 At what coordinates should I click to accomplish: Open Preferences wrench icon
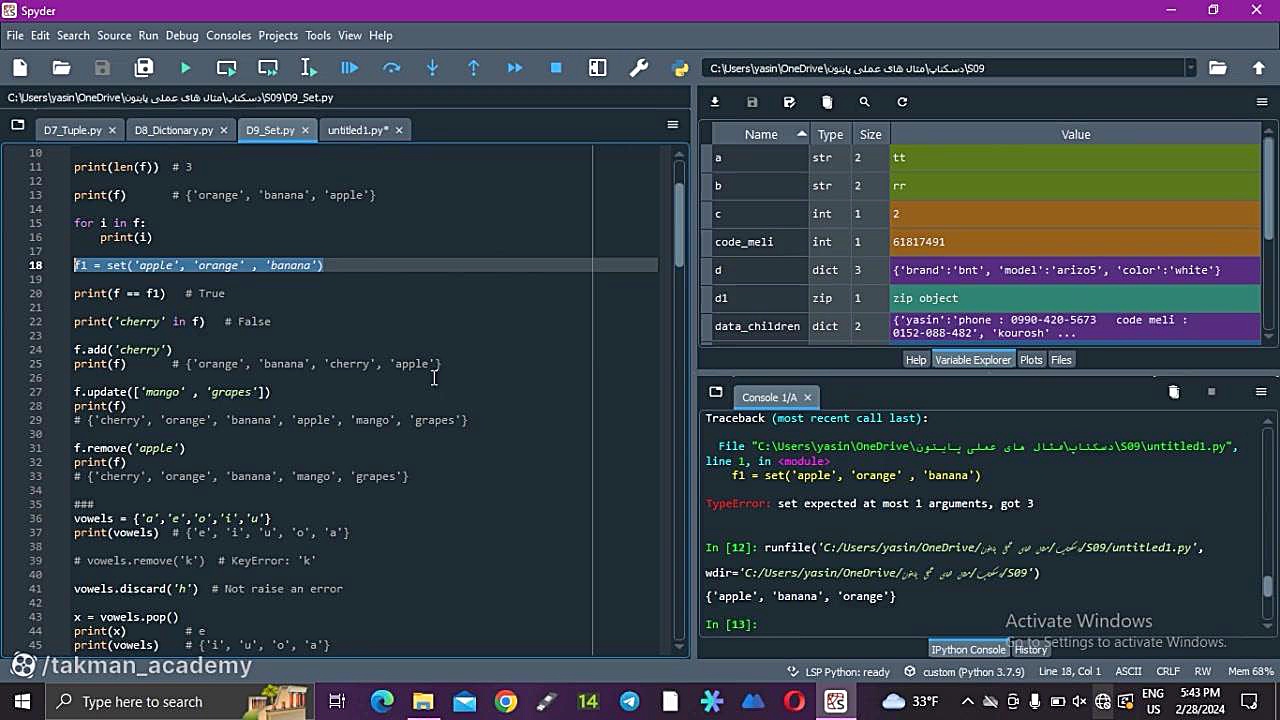pyautogui.click(x=638, y=68)
